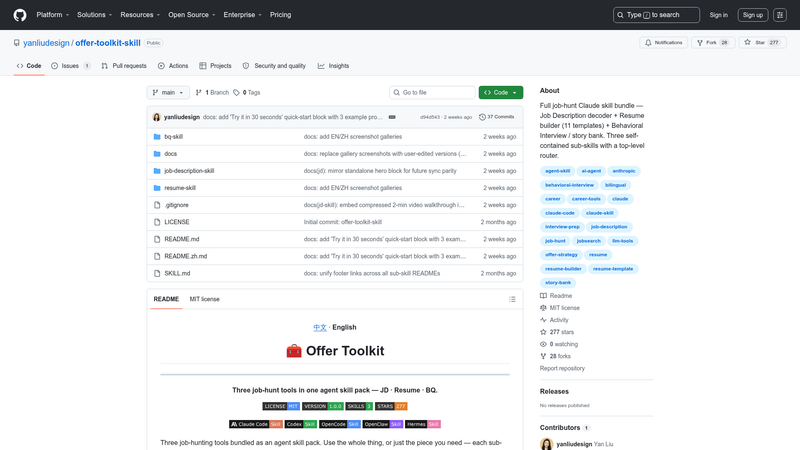Select the agent-skill topic tag
Viewport: 800px width, 450px height.
[558, 171]
